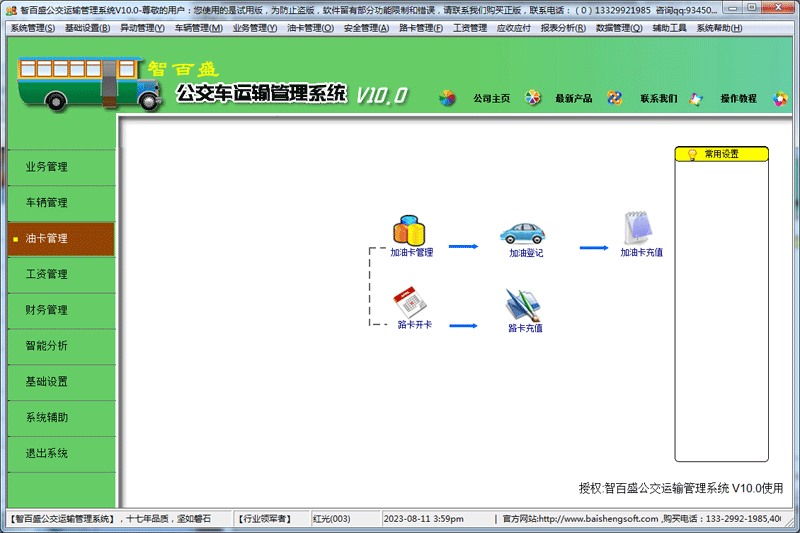
Task: Open the 公司主页 link
Action: [491, 98]
